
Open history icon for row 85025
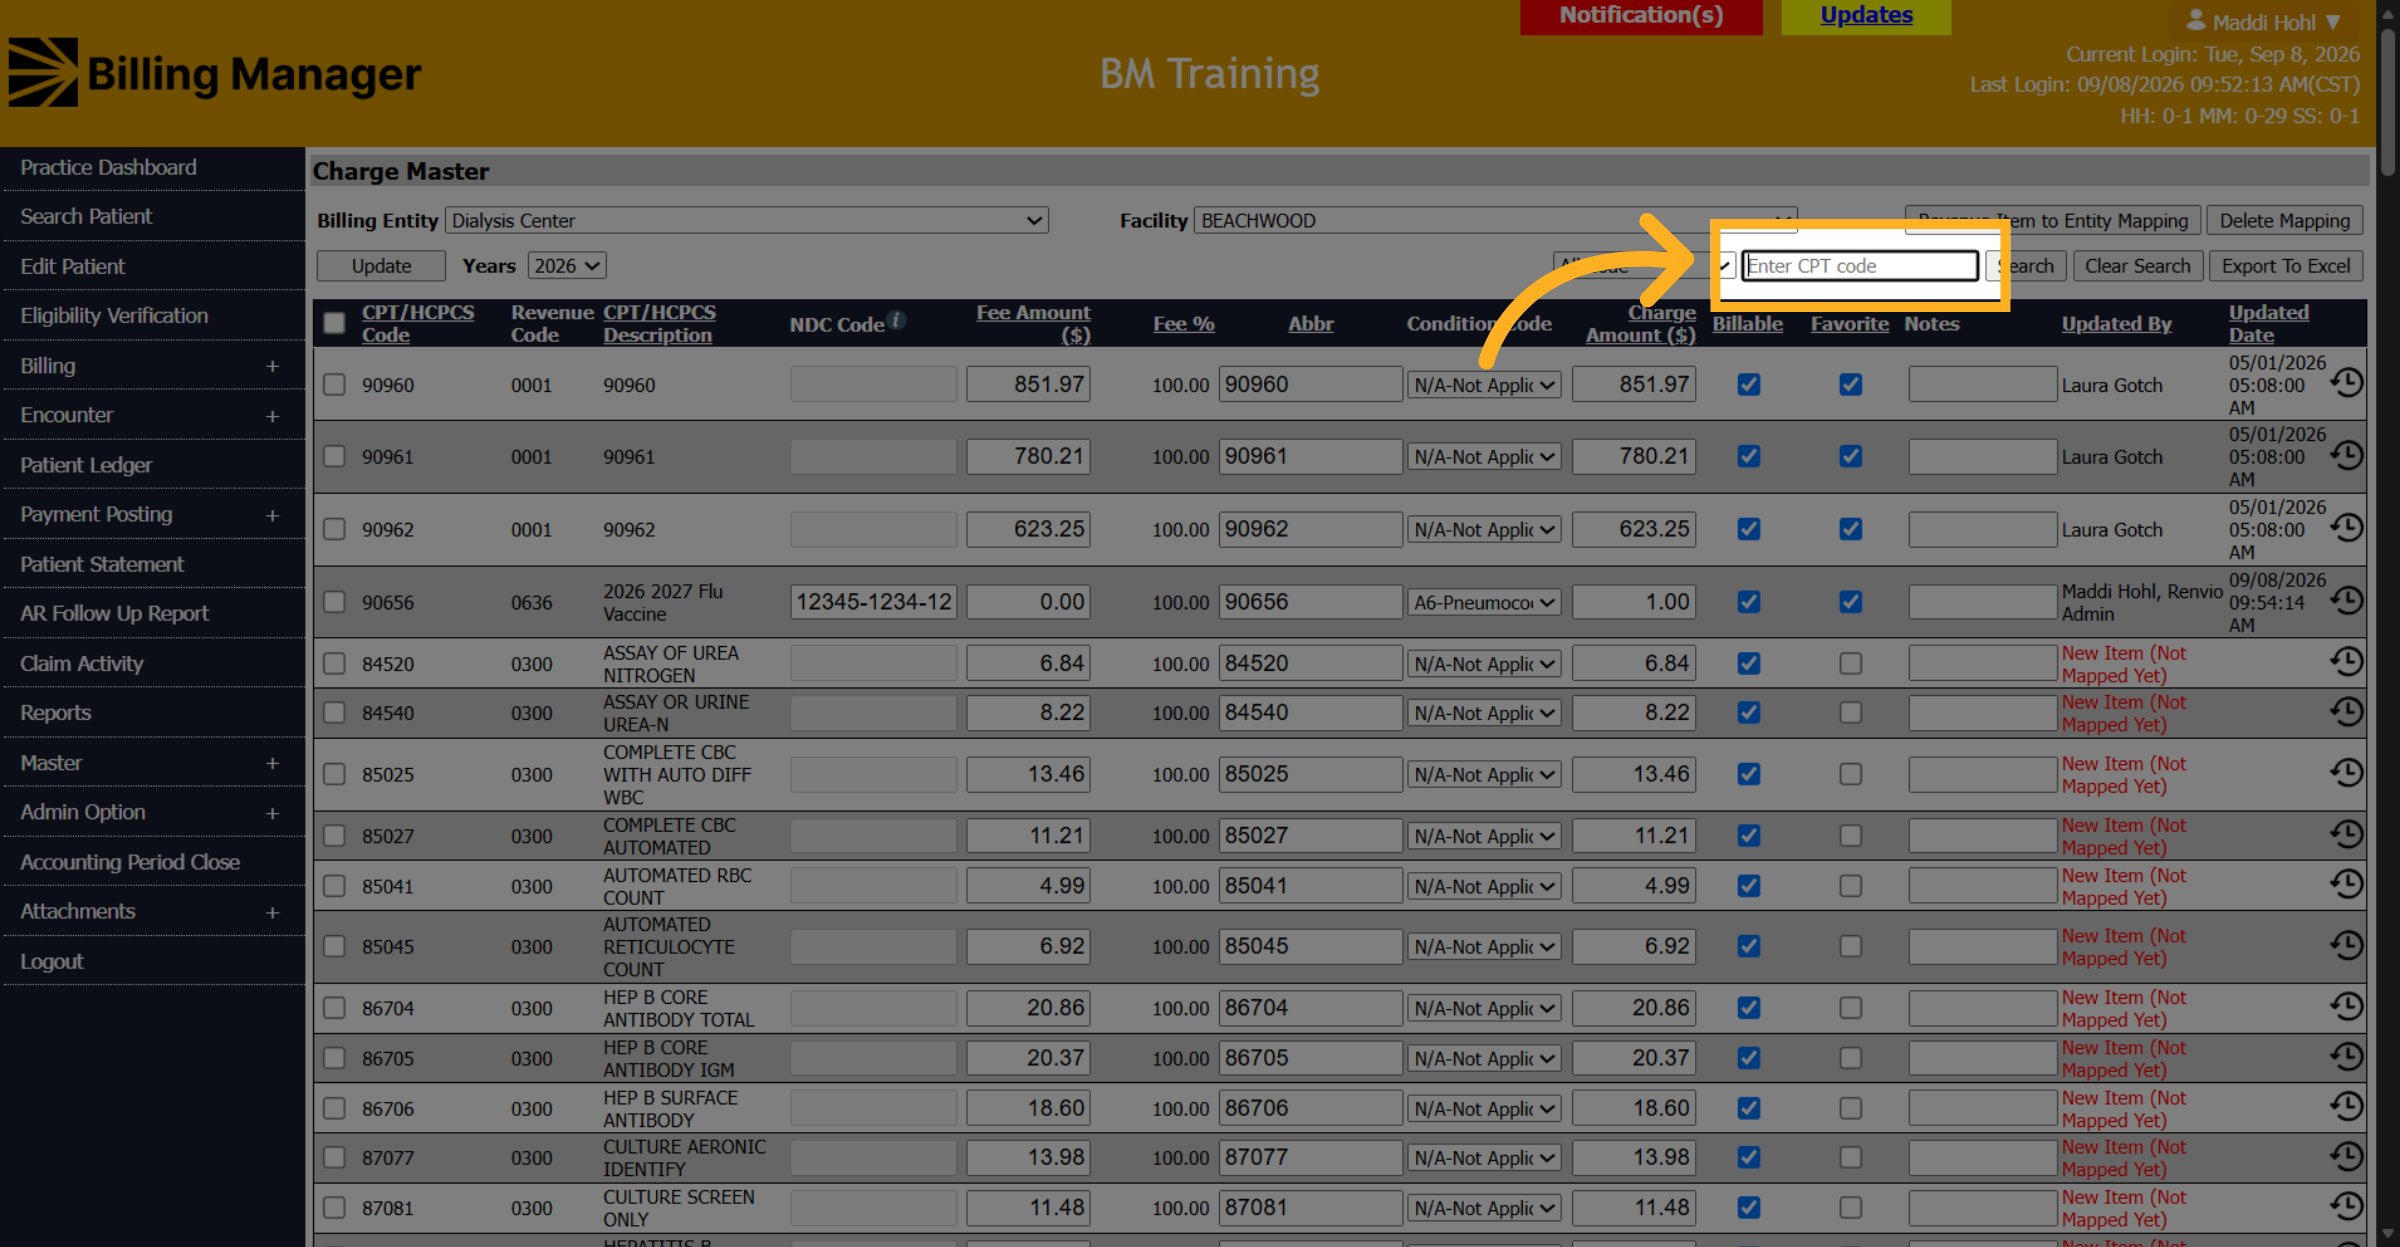pos(2346,773)
